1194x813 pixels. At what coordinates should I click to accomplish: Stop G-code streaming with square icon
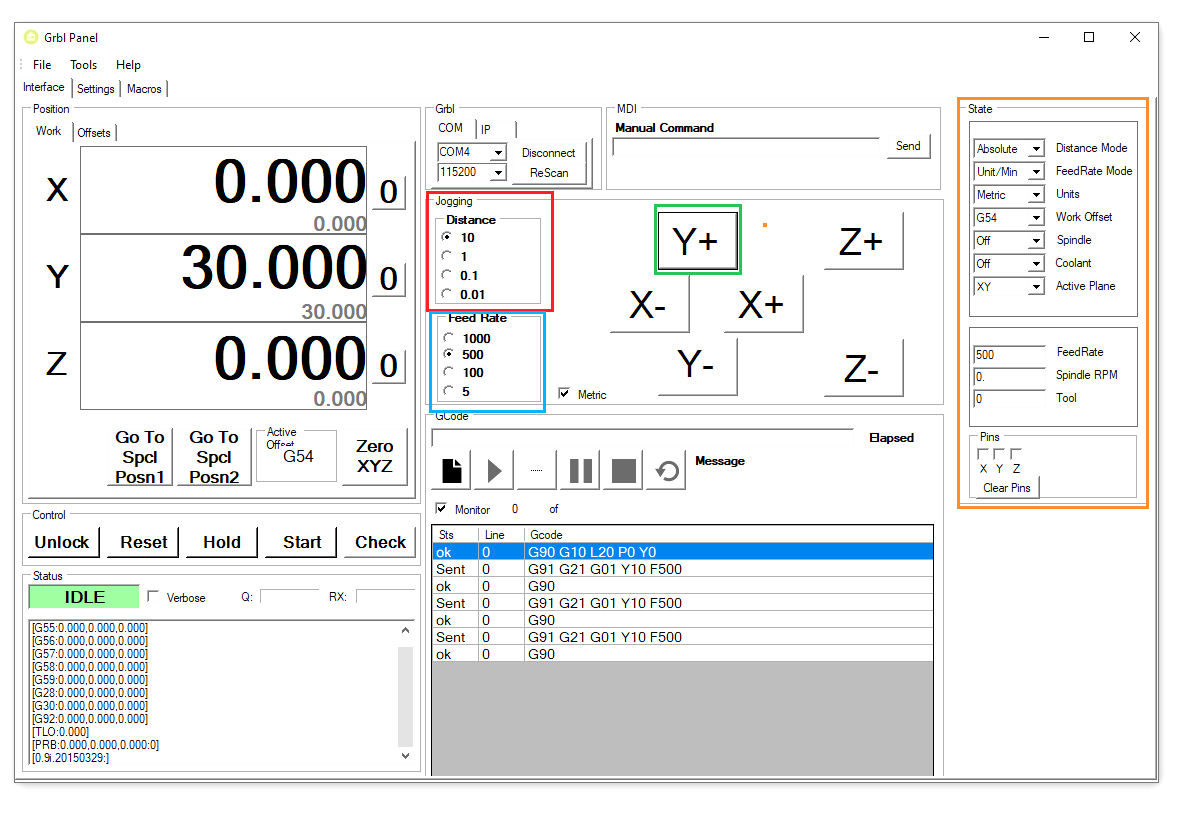624,470
